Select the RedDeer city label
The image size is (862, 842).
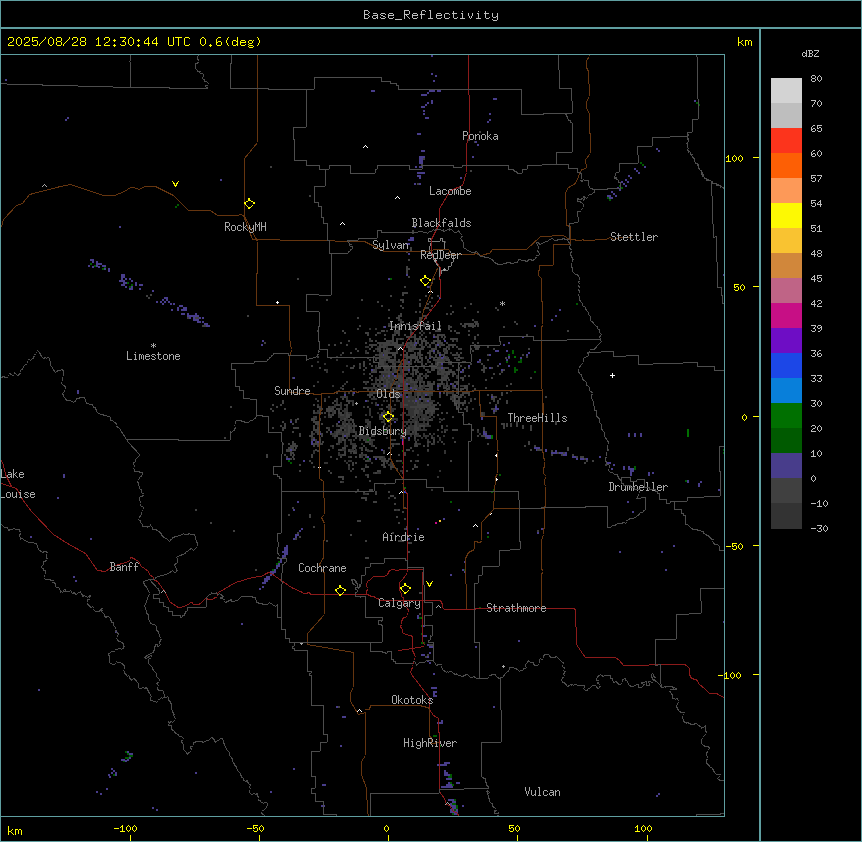pyautogui.click(x=440, y=255)
